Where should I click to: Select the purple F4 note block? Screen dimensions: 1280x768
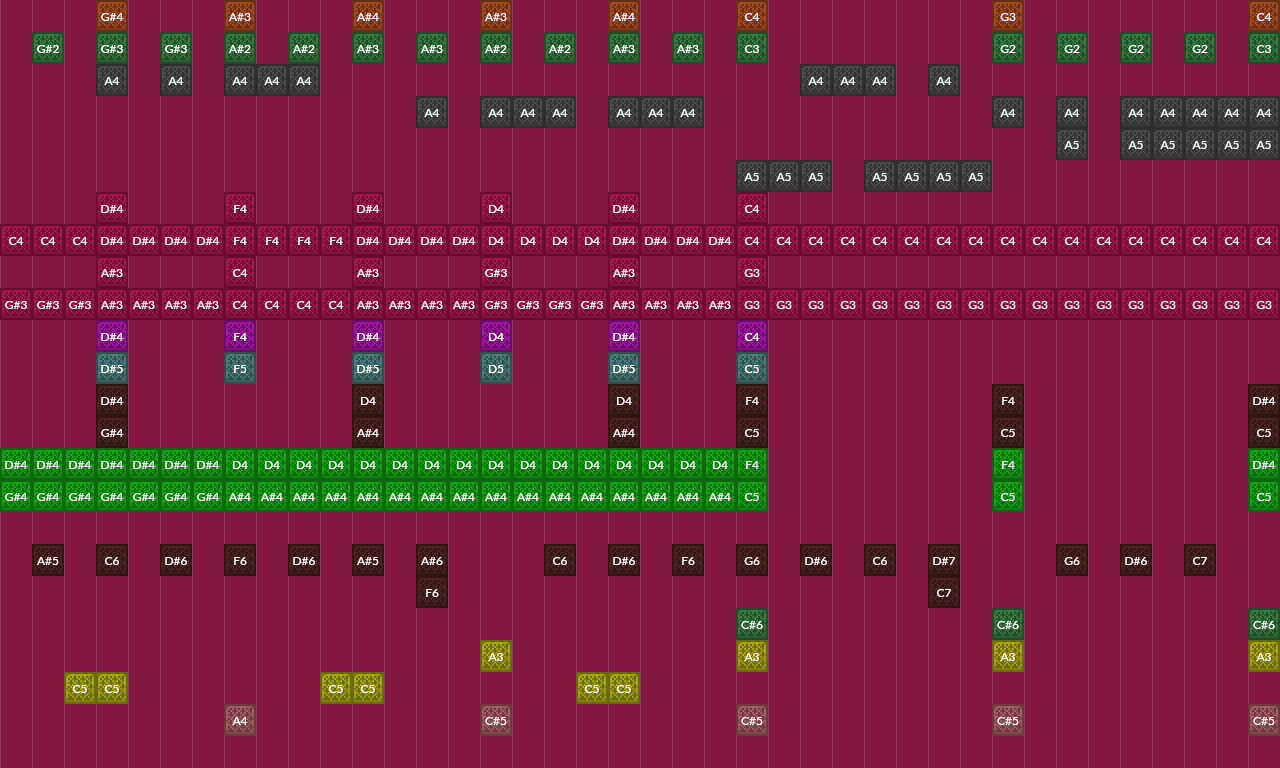coord(240,337)
